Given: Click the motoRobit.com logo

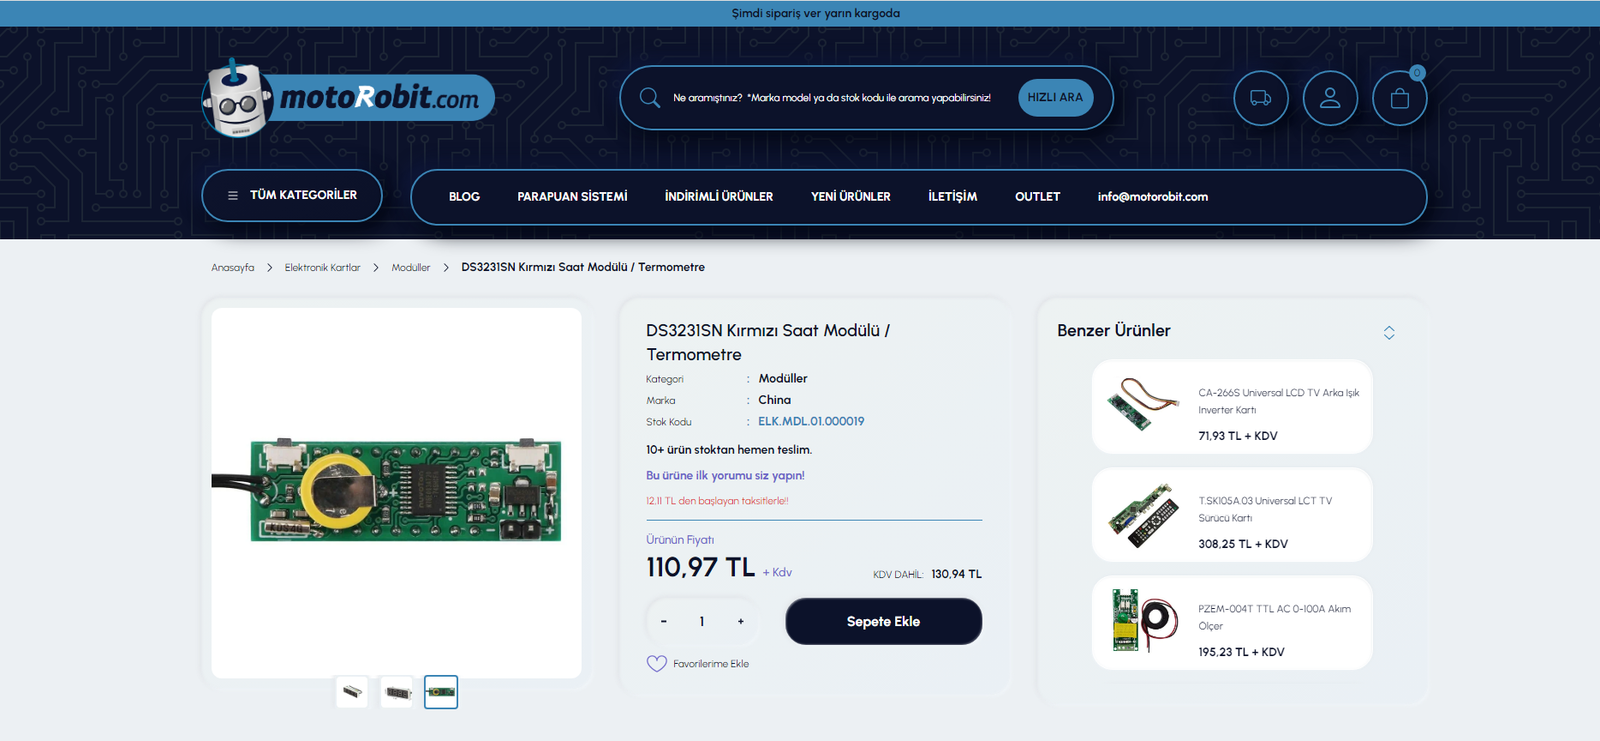Looking at the screenshot, I should pyautogui.click(x=348, y=98).
